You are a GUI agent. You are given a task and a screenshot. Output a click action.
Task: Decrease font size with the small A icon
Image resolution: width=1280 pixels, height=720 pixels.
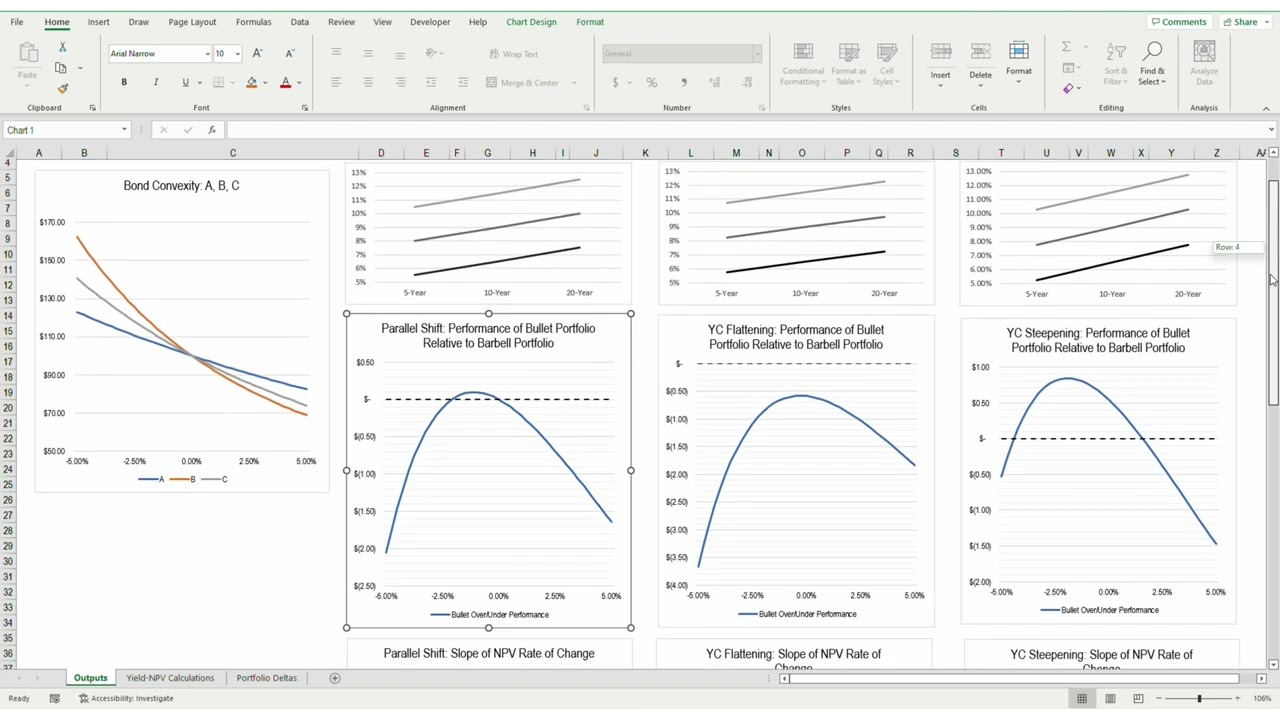click(x=290, y=54)
